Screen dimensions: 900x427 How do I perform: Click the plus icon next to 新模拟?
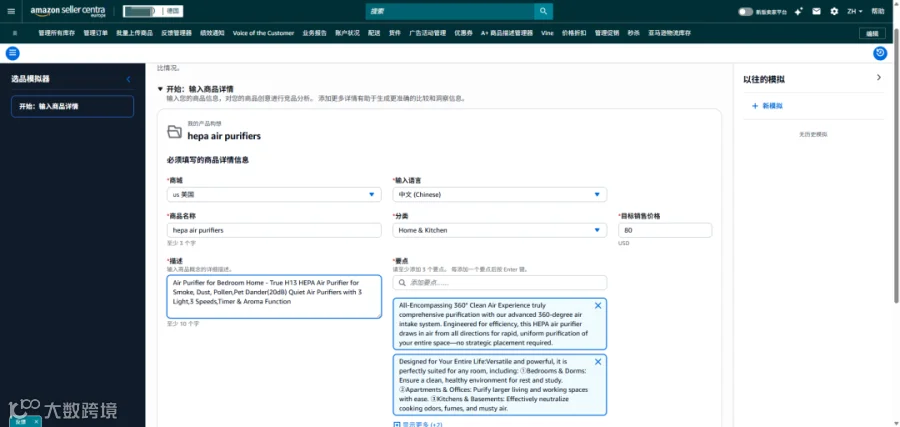pos(755,106)
